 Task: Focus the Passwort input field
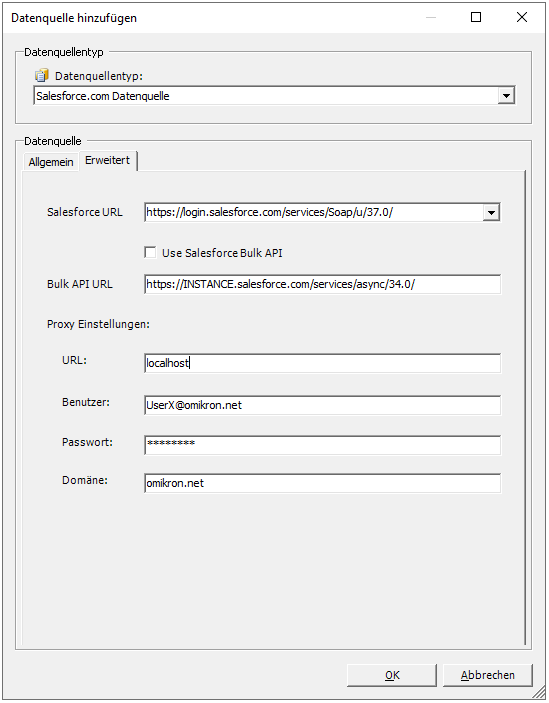click(322, 445)
